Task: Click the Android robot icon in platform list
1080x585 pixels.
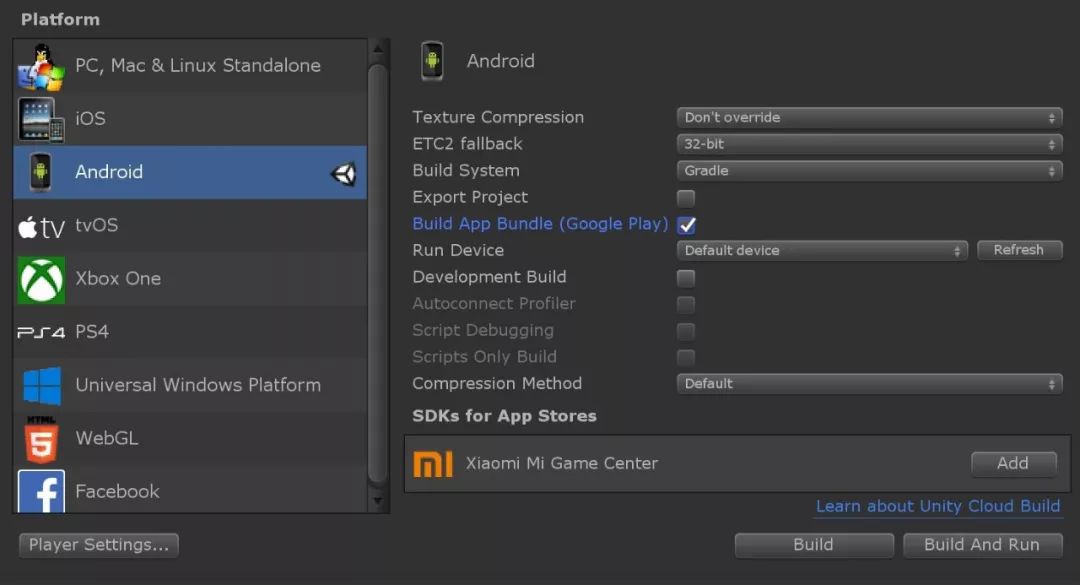Action: click(x=41, y=172)
